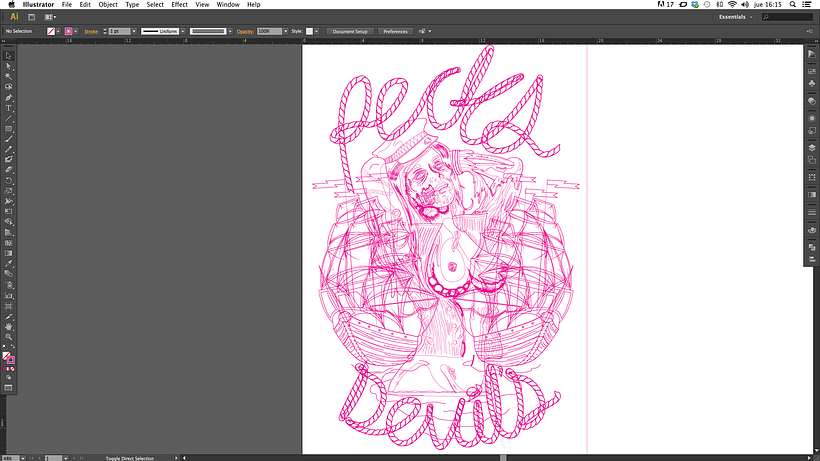Viewport: 820px width, 461px height.
Task: Swap fill and stroke colors
Action: pos(13,347)
